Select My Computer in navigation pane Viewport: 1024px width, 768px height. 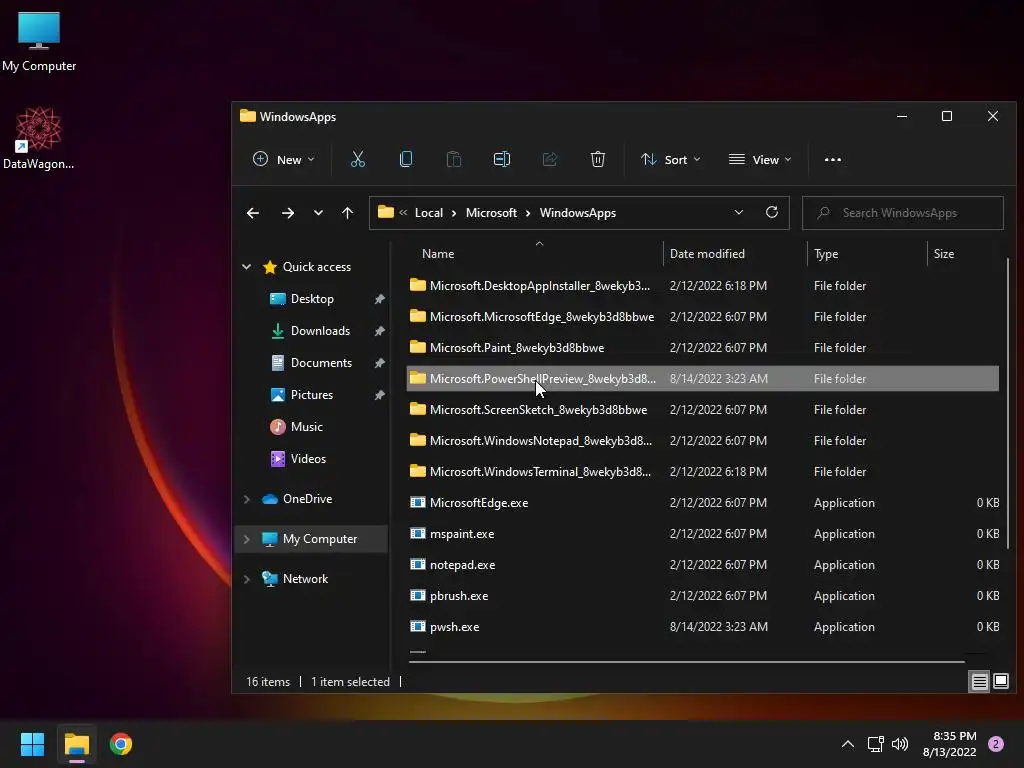311,539
